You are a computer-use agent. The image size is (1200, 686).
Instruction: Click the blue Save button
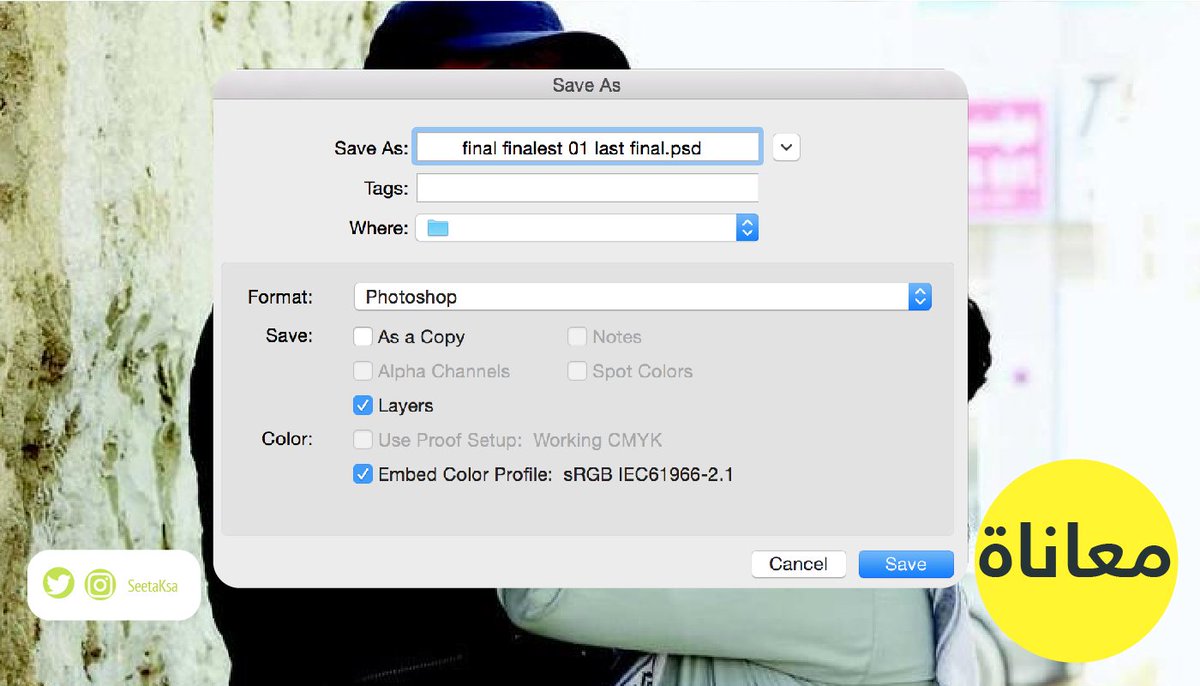(x=906, y=564)
